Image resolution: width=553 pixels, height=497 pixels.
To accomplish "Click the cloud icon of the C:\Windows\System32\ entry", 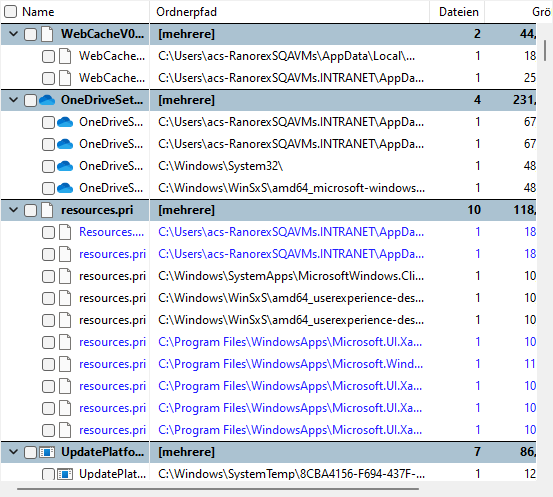I will tap(65, 166).
